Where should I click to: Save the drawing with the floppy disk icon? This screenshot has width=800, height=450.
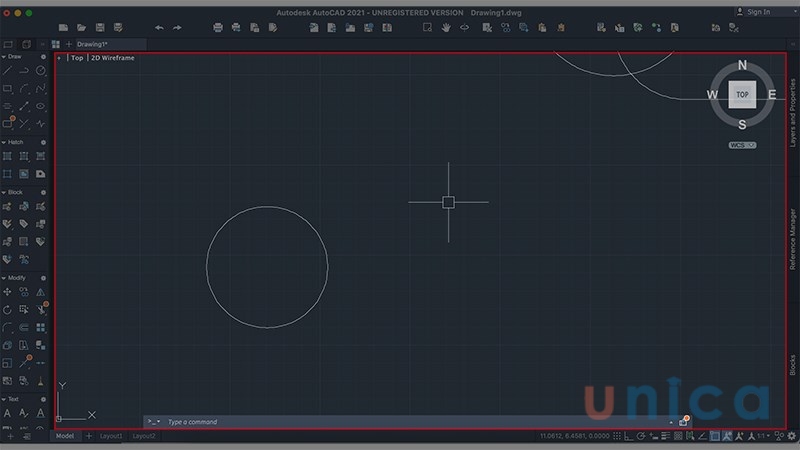100,28
